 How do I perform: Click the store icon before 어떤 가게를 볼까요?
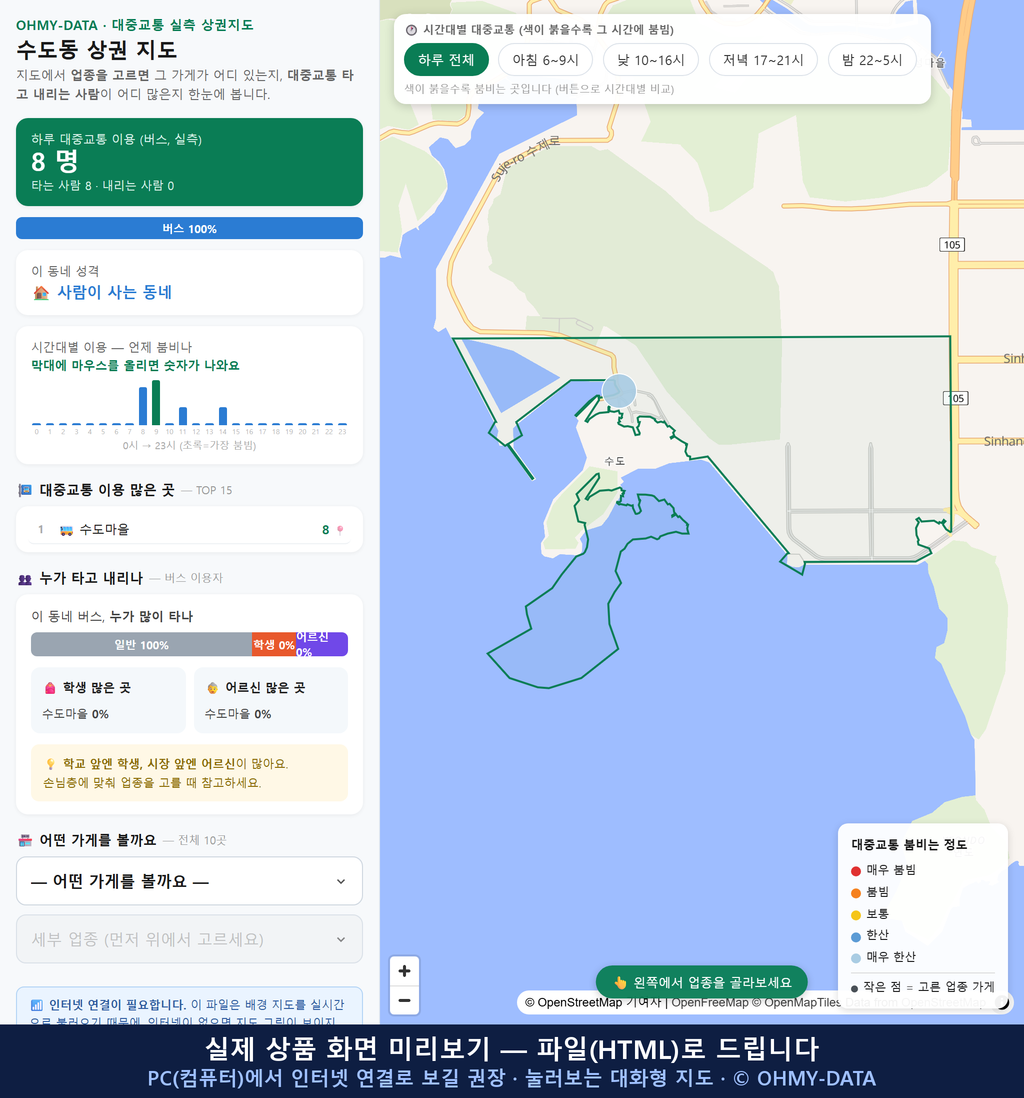point(25,840)
